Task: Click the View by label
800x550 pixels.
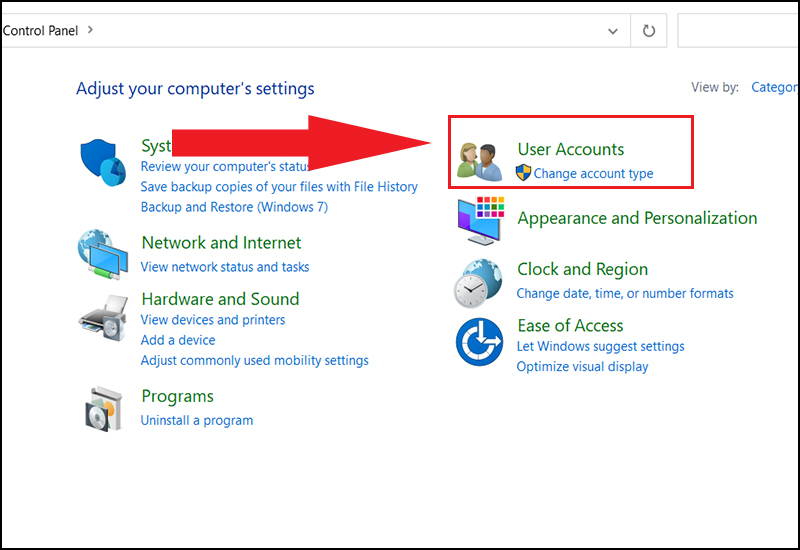Action: point(715,87)
